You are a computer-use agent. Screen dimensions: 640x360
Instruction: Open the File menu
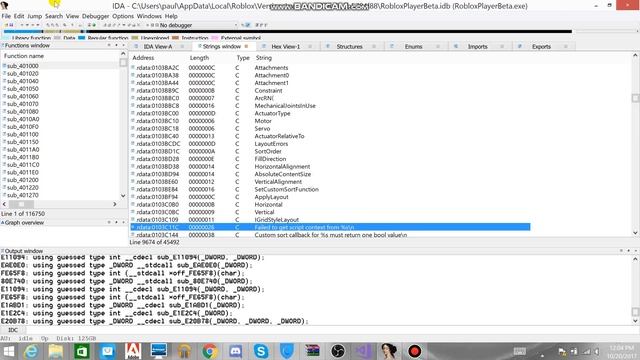coord(6,16)
